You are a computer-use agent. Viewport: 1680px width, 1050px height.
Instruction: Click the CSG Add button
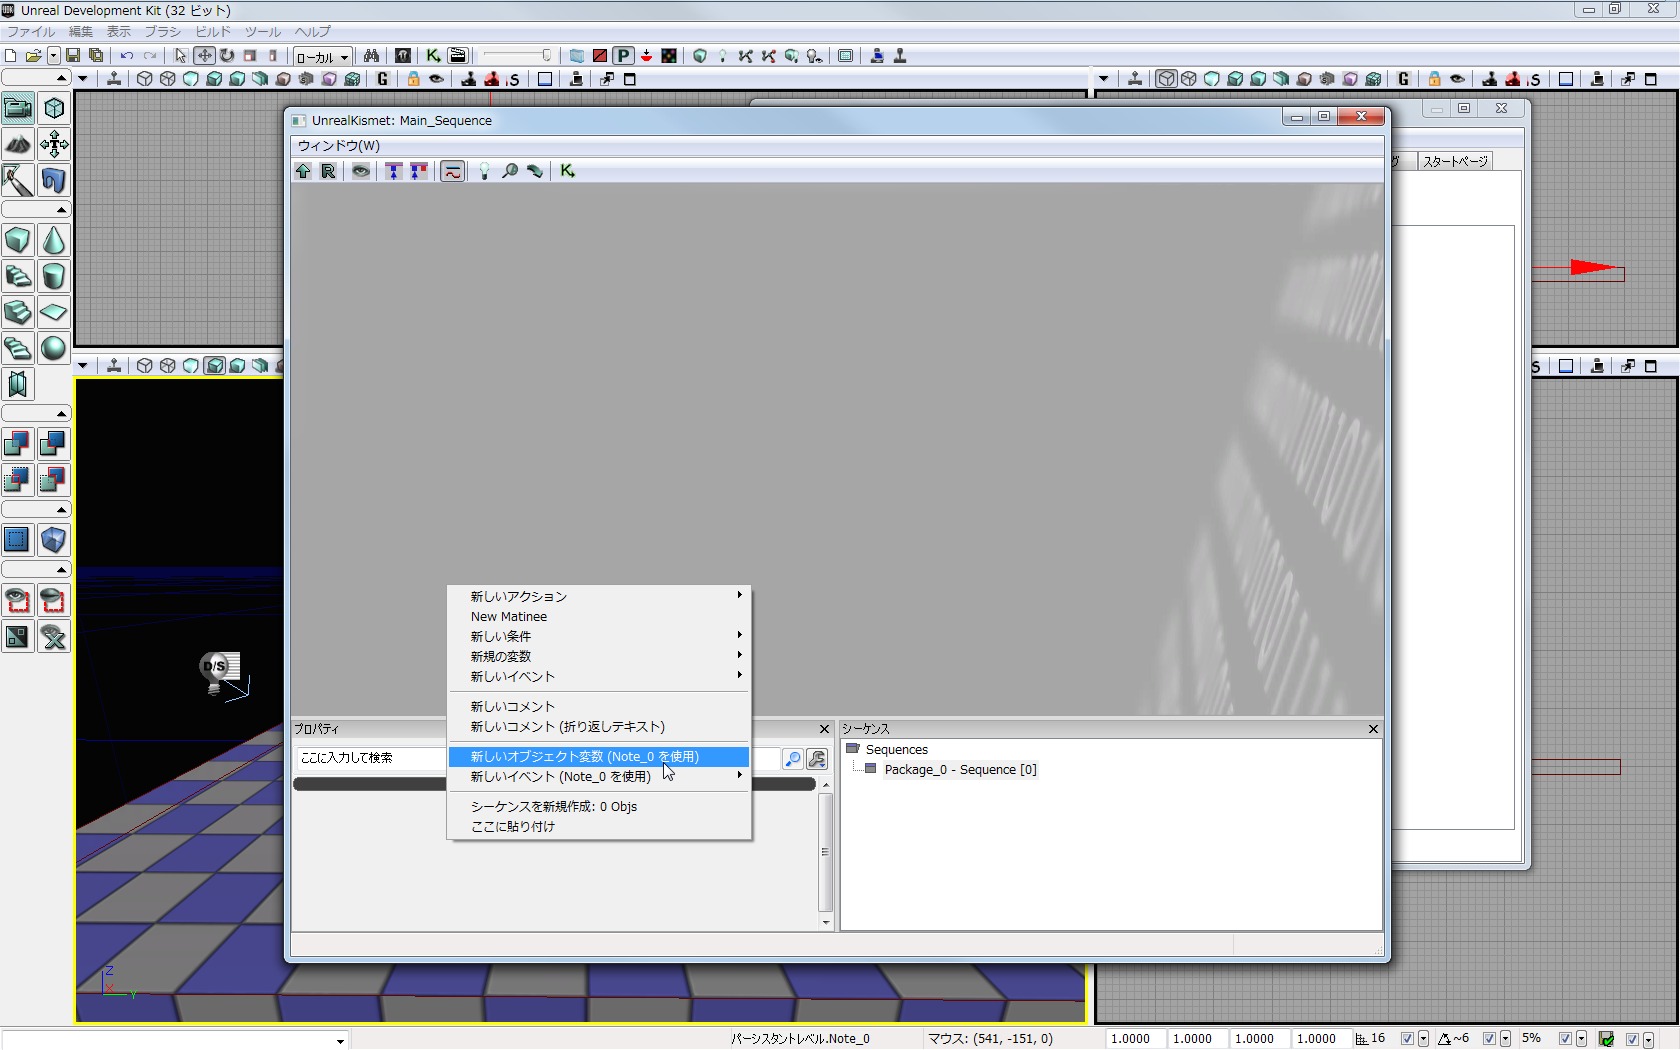[18, 444]
